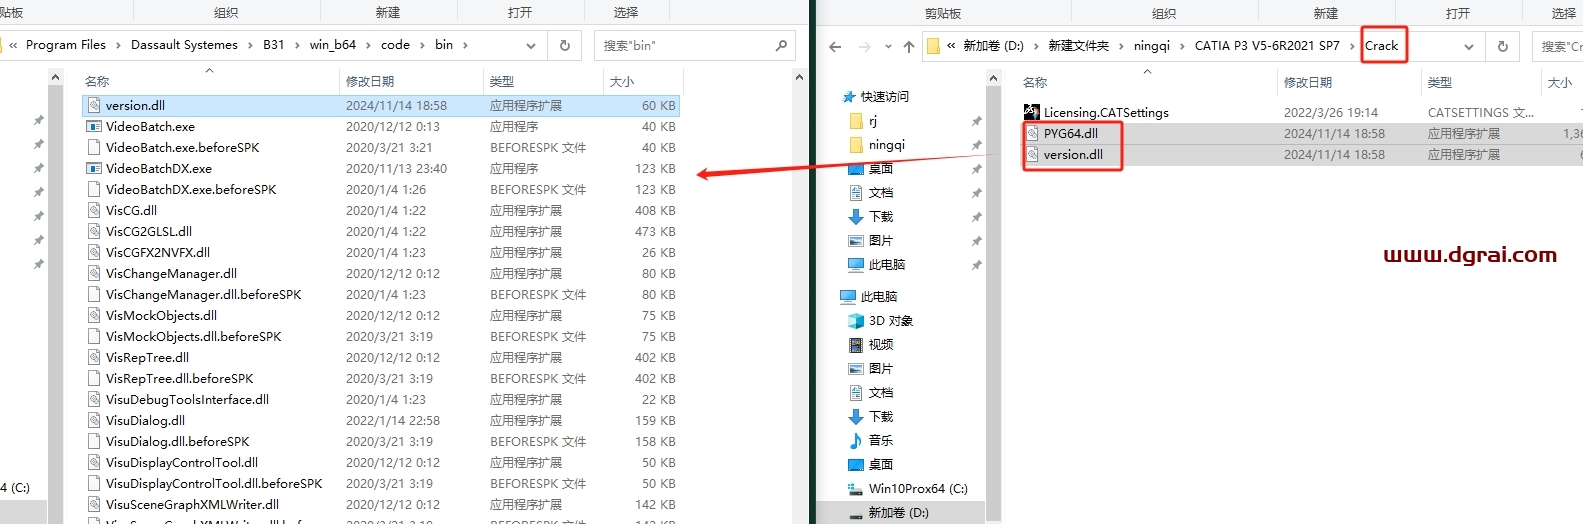Navigate to CATIA P3 V5-6R2021 SP7 in breadcrumb
Image resolution: width=1583 pixels, height=524 pixels.
click(x=1267, y=46)
